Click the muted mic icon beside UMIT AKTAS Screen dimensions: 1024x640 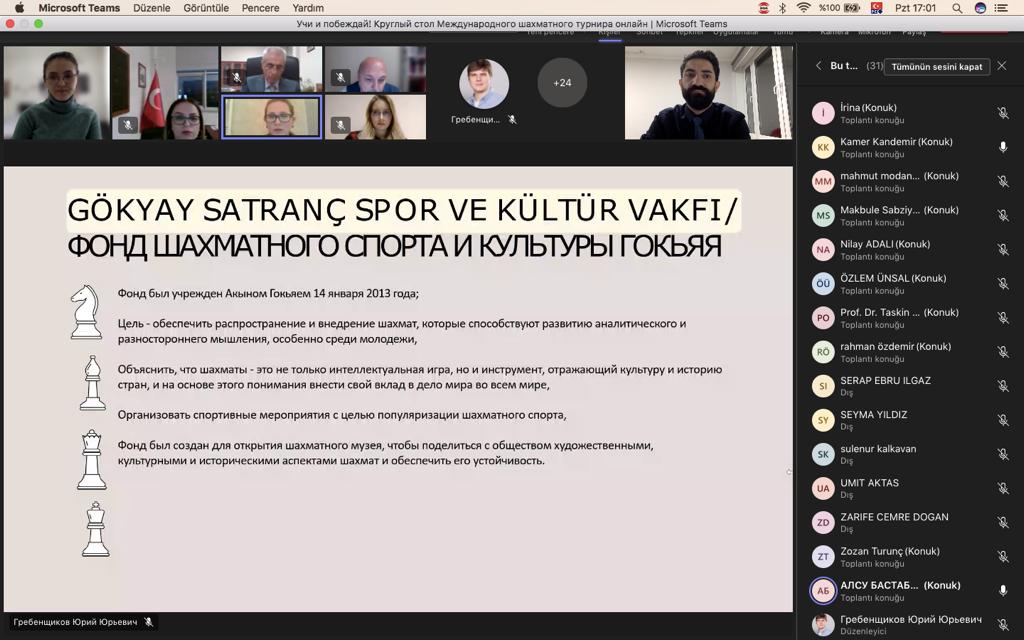[1003, 489]
